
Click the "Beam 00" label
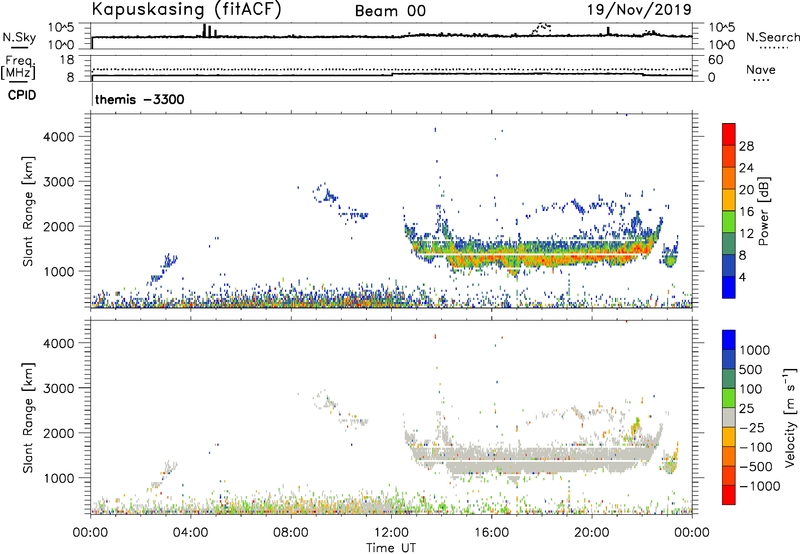tap(390, 11)
